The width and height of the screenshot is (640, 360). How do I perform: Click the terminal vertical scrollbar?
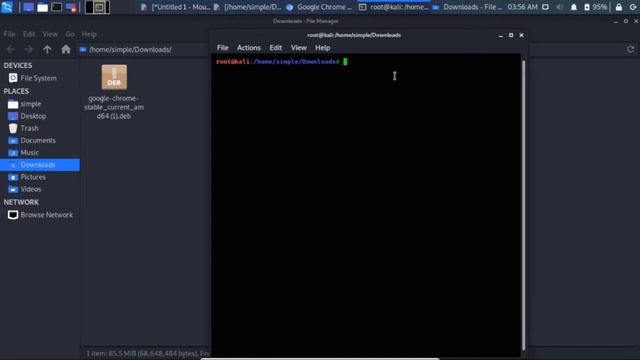(x=523, y=204)
